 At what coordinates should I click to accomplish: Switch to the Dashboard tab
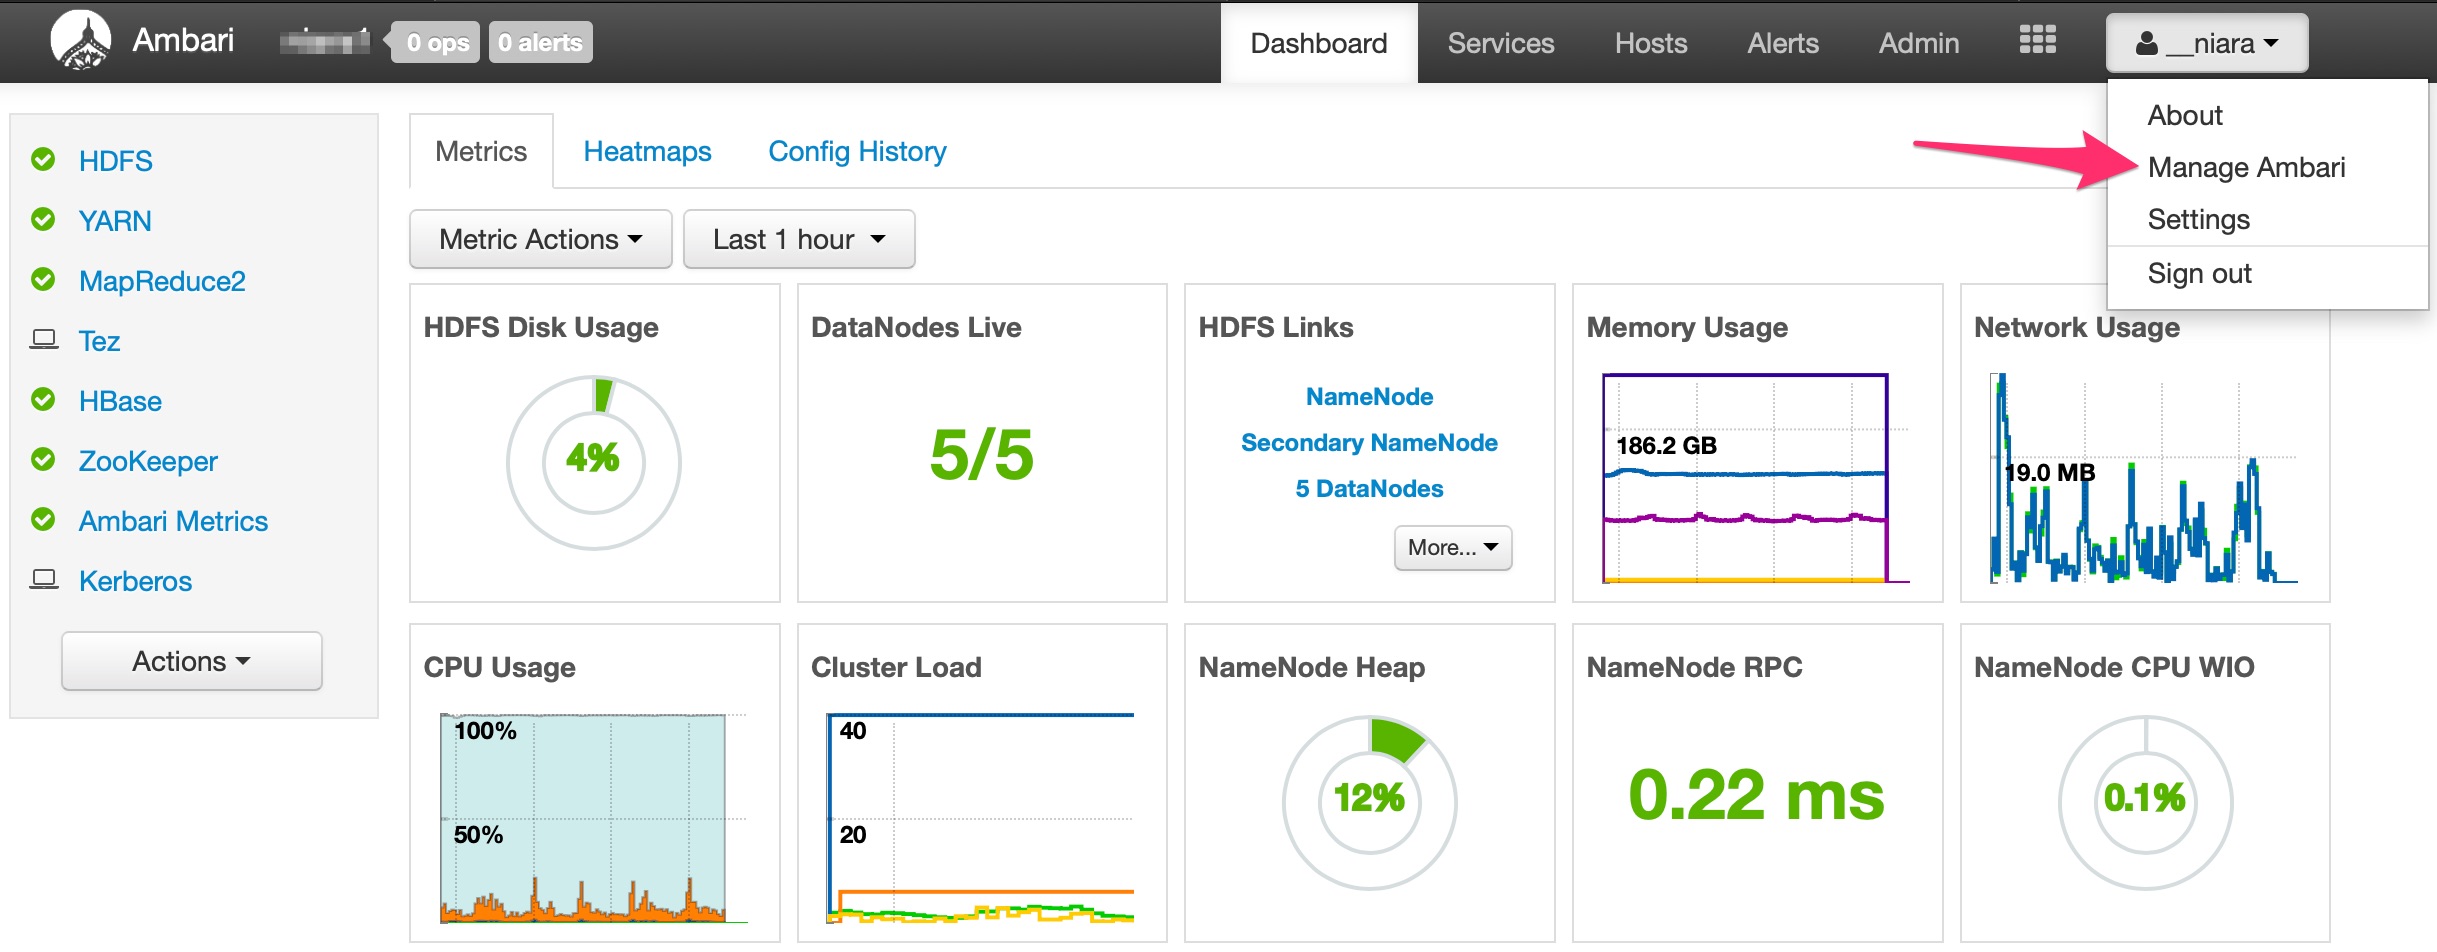(x=1318, y=43)
